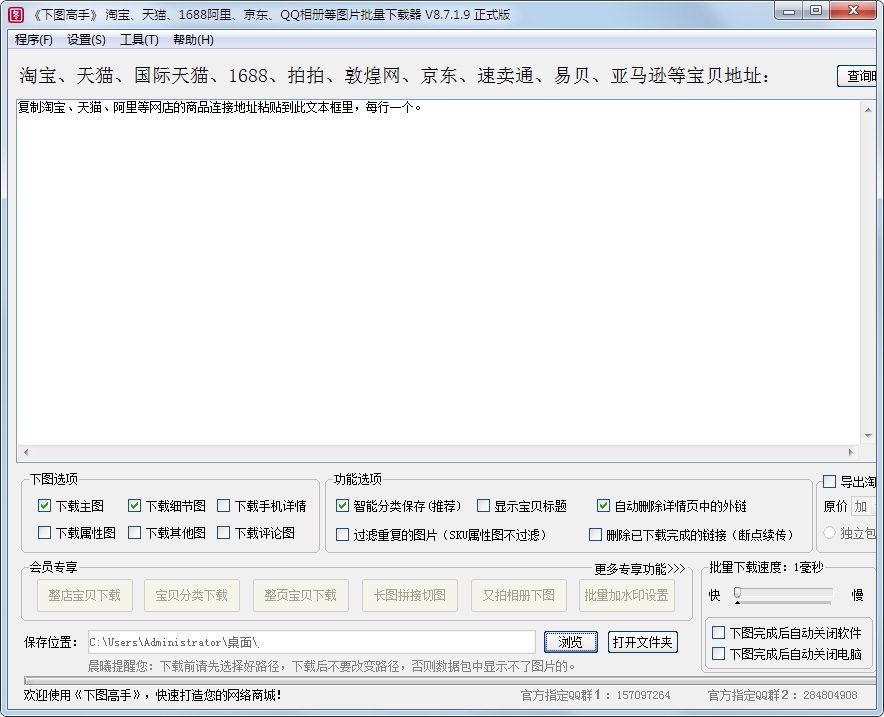
Task: Click inside the product URL text area
Action: 438,270
